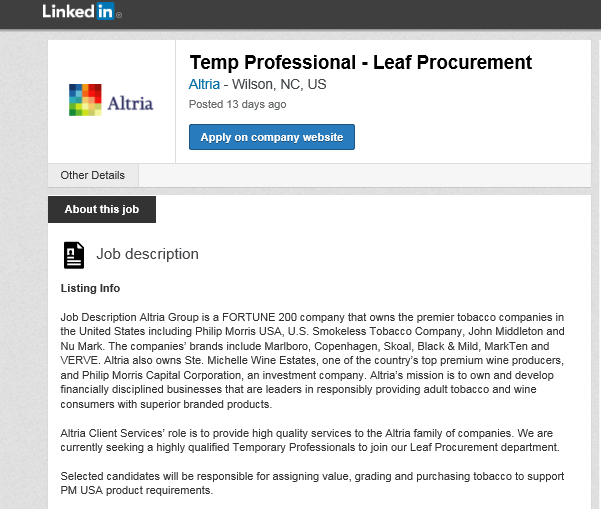Click the Job description heading text
601x509 pixels.
(147, 254)
